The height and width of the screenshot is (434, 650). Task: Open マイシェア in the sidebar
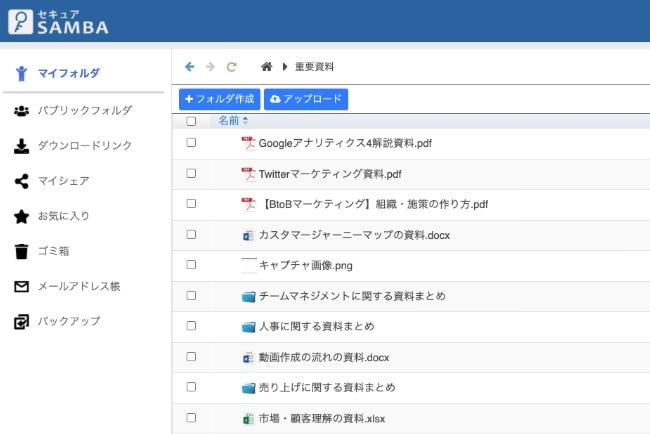pyautogui.click(x=63, y=181)
